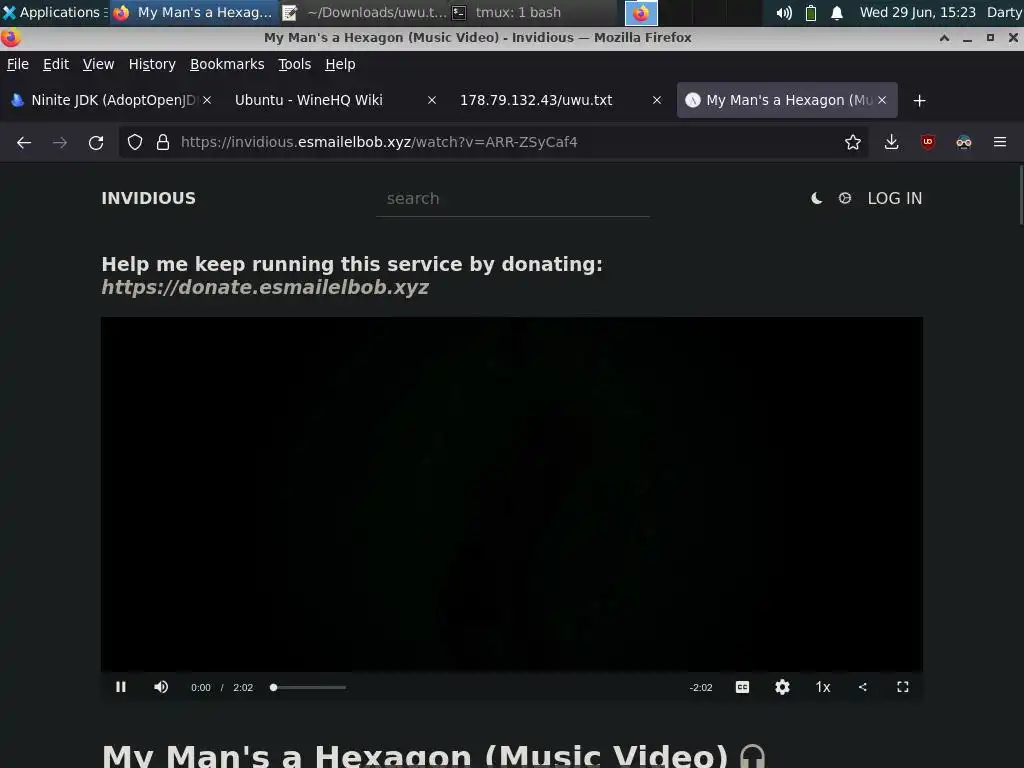1024x768 pixels.
Task: Open the masked-face extension icon
Action: 963,142
